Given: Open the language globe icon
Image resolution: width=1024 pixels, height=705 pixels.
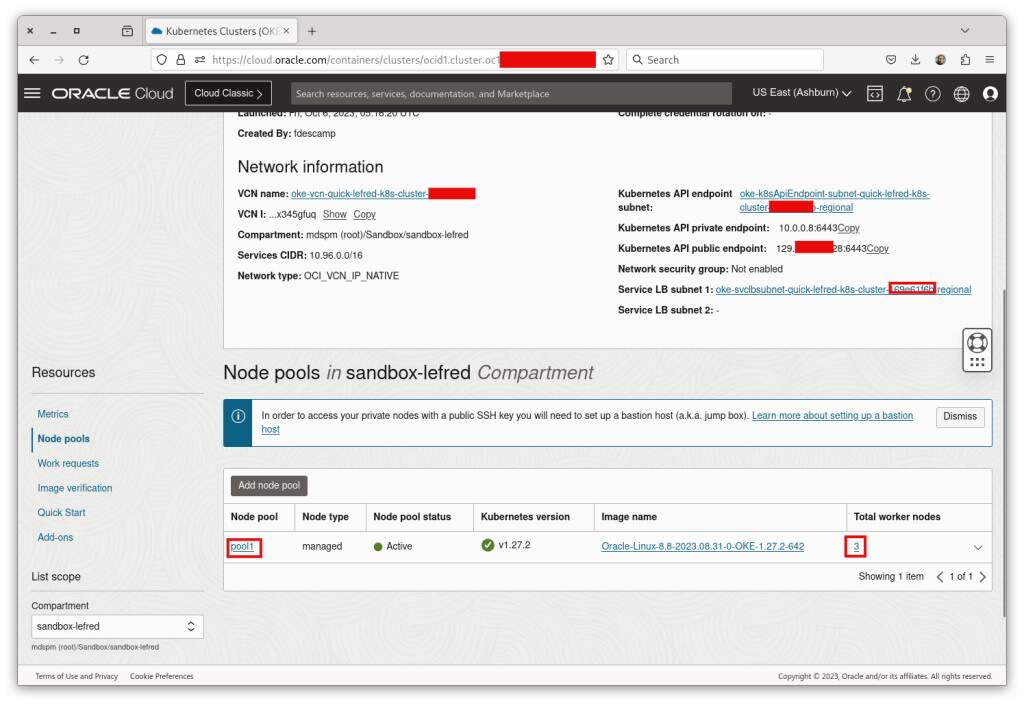Looking at the screenshot, I should (961, 94).
